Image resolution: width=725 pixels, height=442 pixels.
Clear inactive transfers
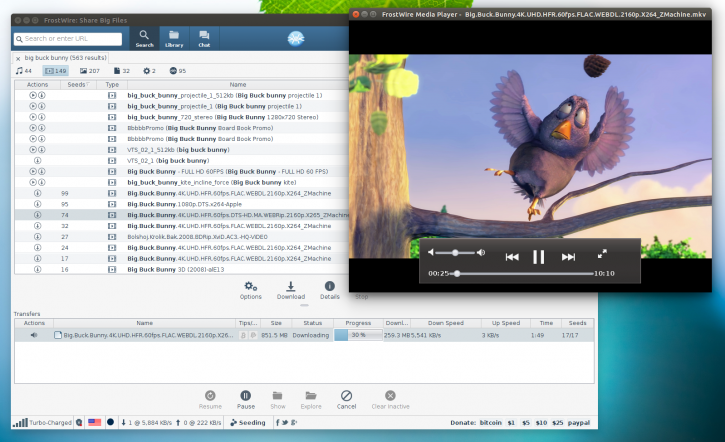390,400
